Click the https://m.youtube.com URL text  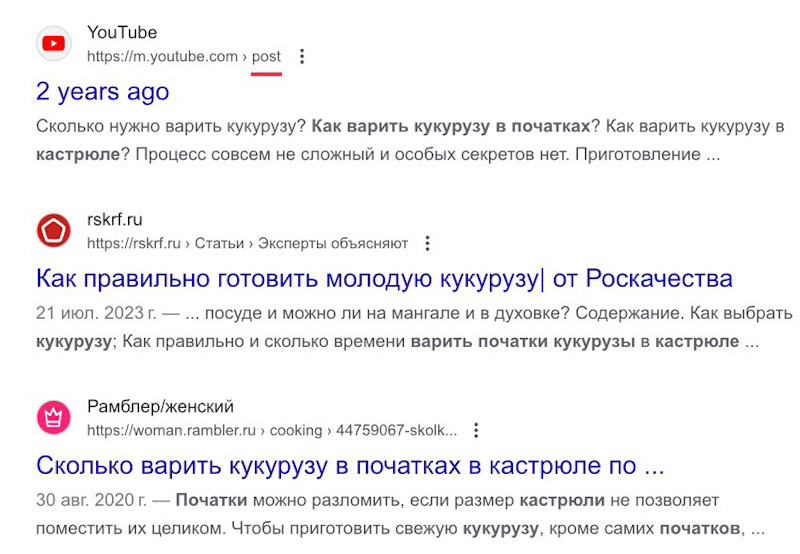pos(162,56)
